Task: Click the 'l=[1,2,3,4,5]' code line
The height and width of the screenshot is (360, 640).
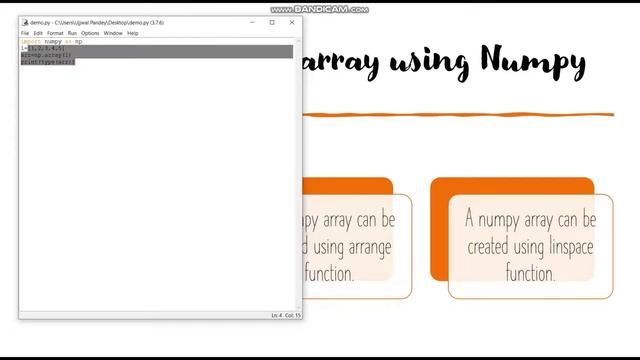Action: click(x=43, y=48)
